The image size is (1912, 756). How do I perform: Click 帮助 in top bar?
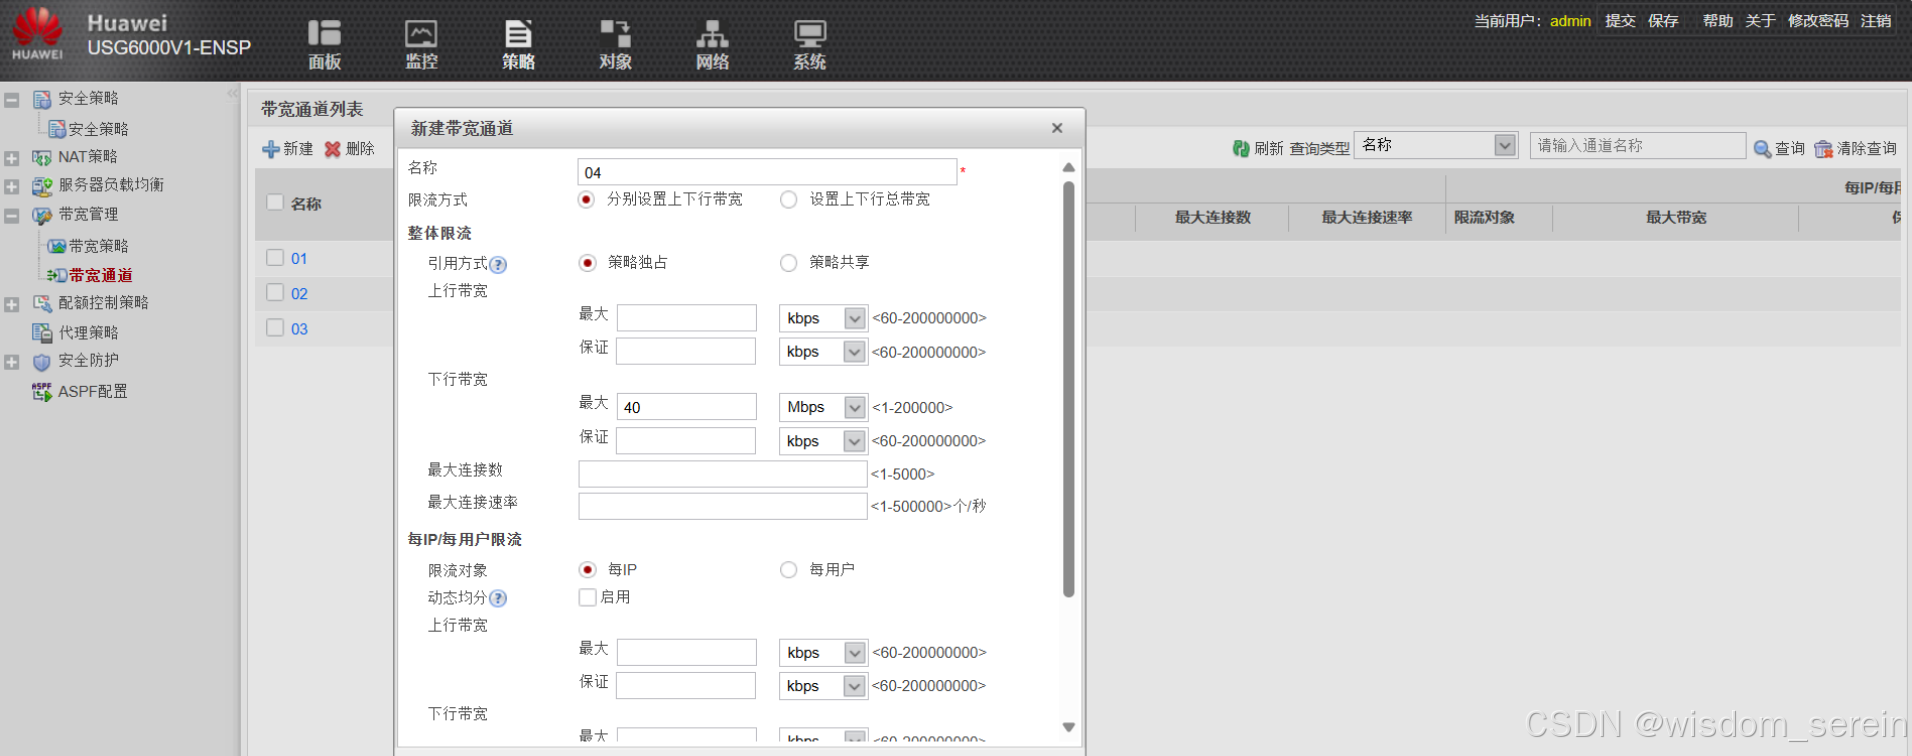[1718, 21]
